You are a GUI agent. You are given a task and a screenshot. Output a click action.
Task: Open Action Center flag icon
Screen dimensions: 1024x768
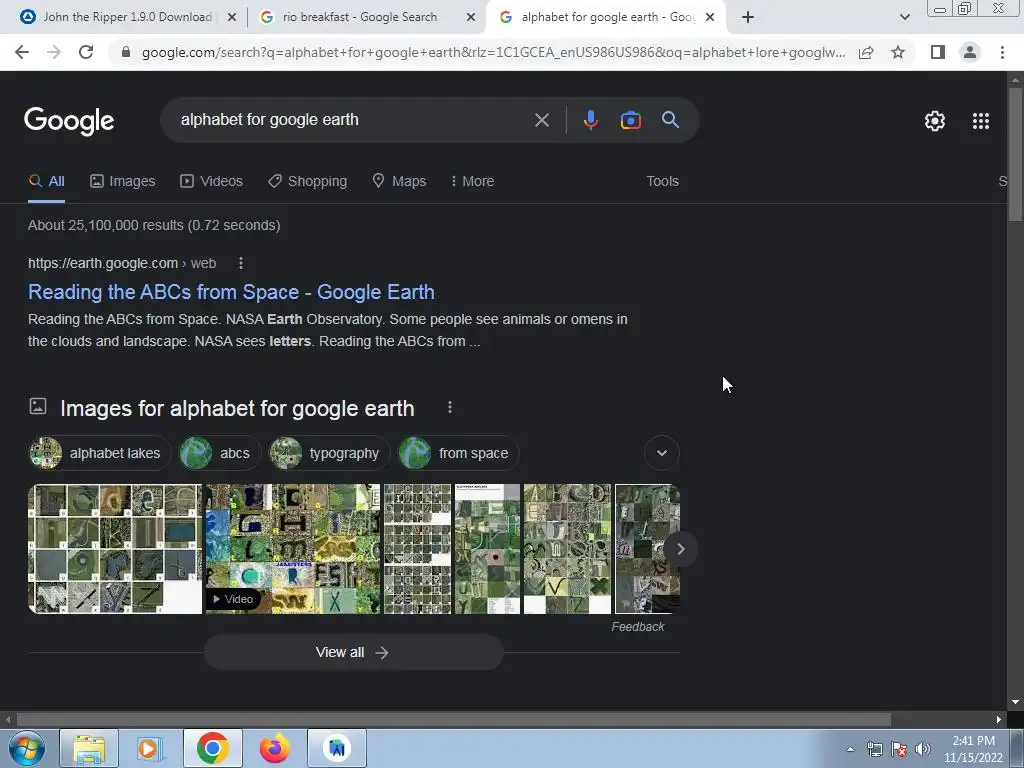(x=899, y=749)
